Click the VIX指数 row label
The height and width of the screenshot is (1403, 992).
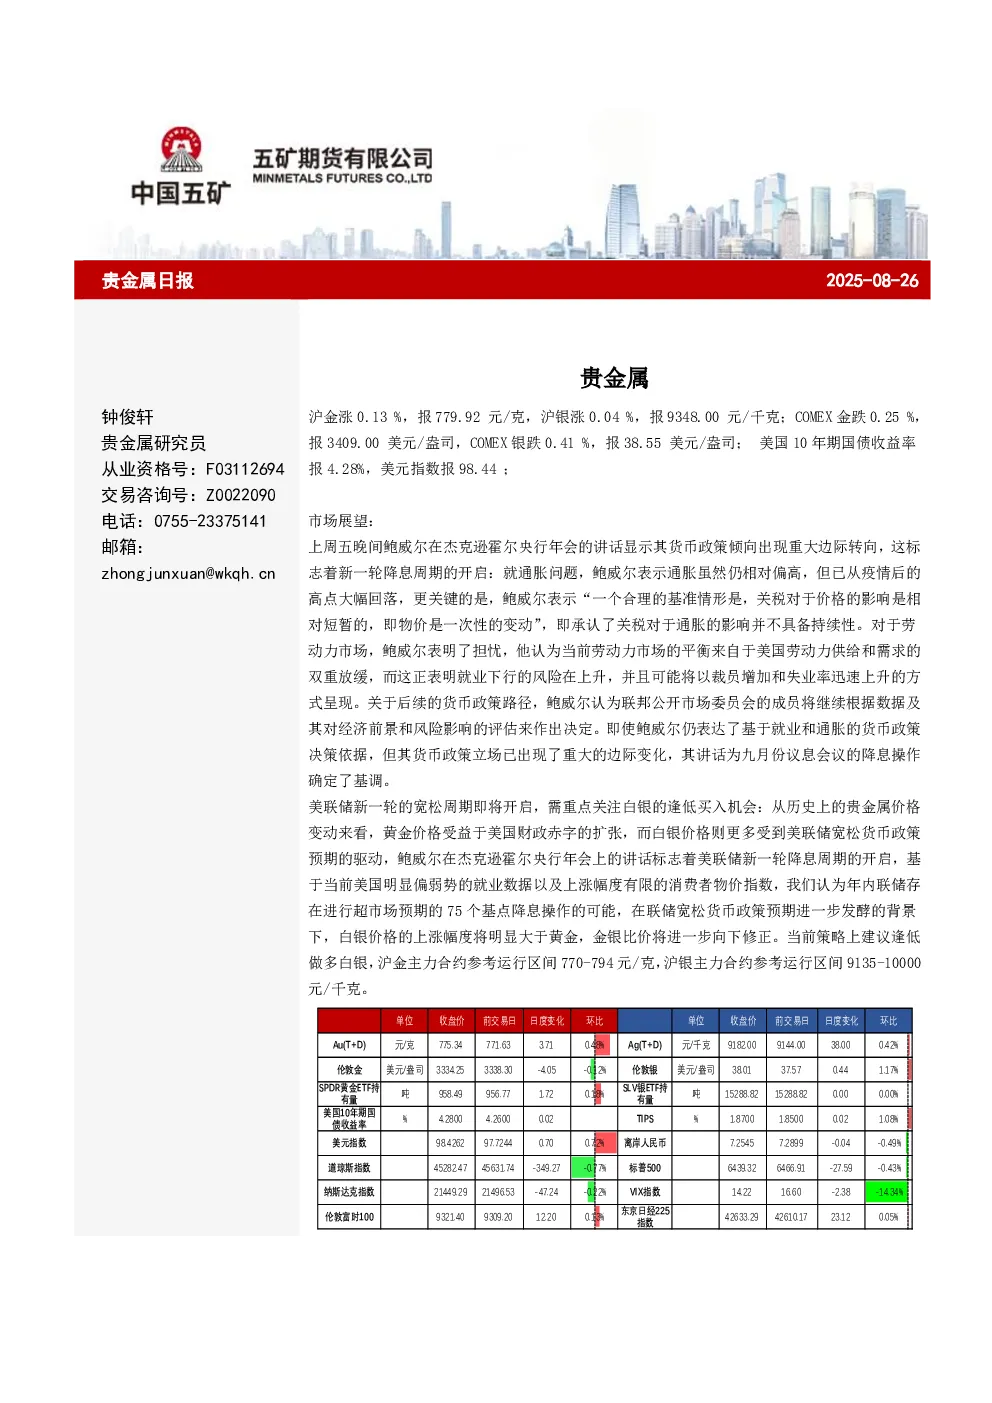coord(645,1192)
